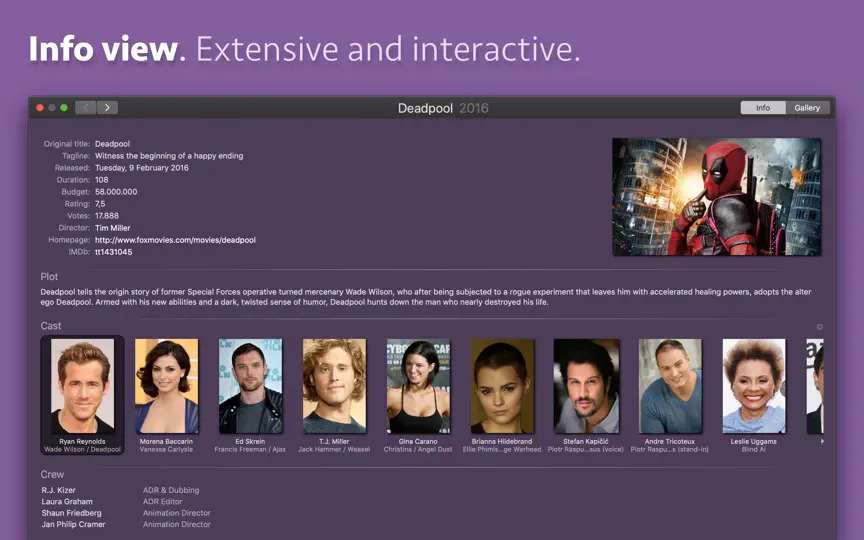The height and width of the screenshot is (540, 864).
Task: Click the Plot section heading
Action: click(49, 277)
